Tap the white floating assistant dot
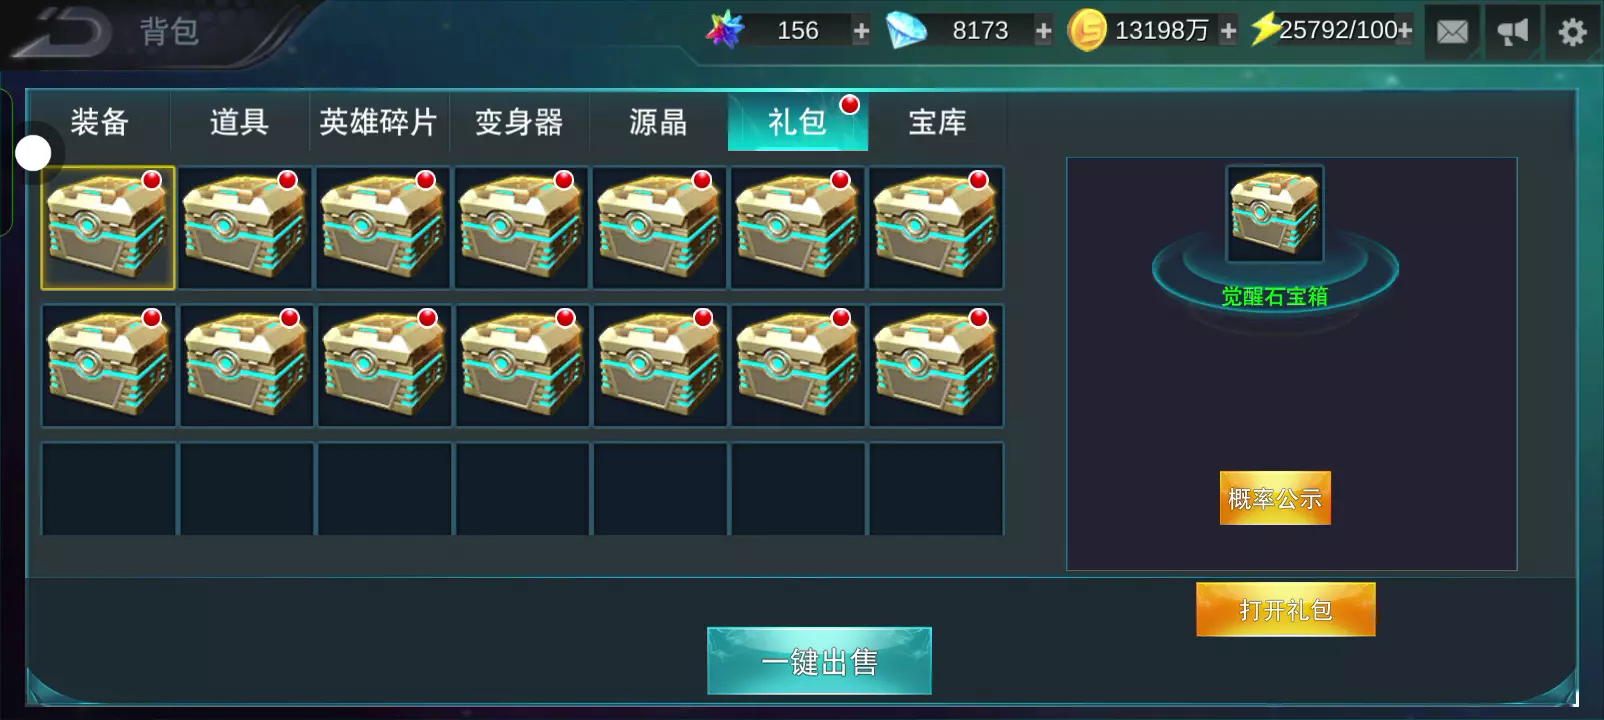The image size is (1604, 720). [x=33, y=153]
